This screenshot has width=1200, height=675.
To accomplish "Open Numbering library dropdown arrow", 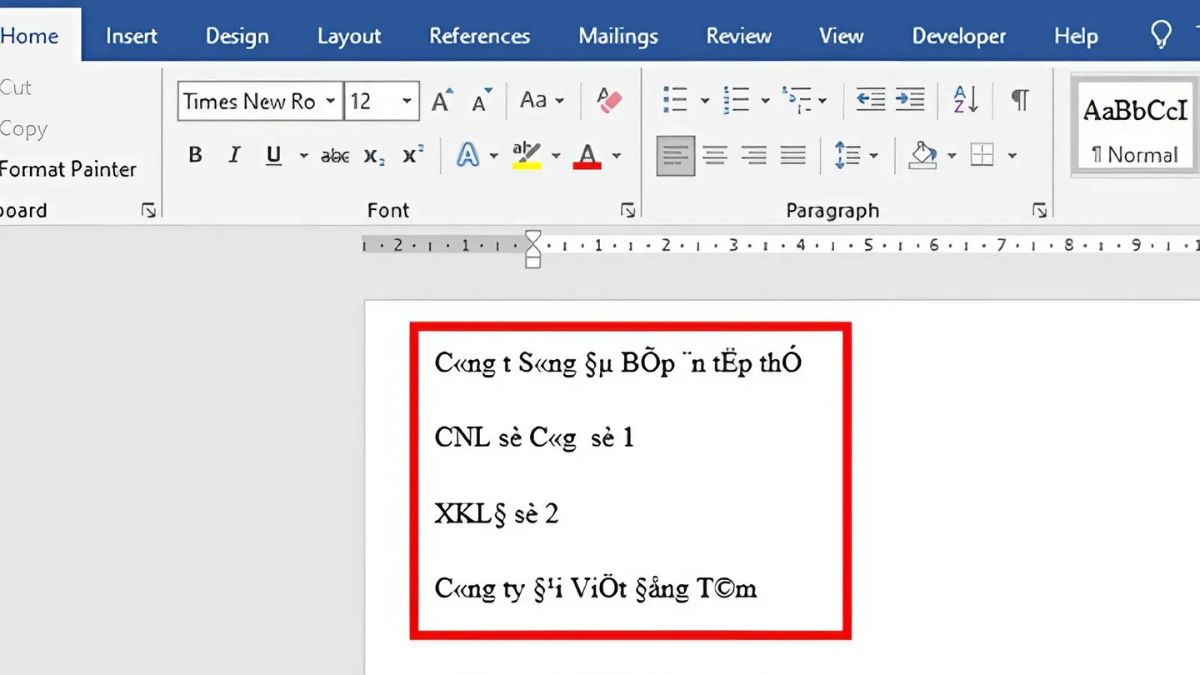I will tap(765, 100).
